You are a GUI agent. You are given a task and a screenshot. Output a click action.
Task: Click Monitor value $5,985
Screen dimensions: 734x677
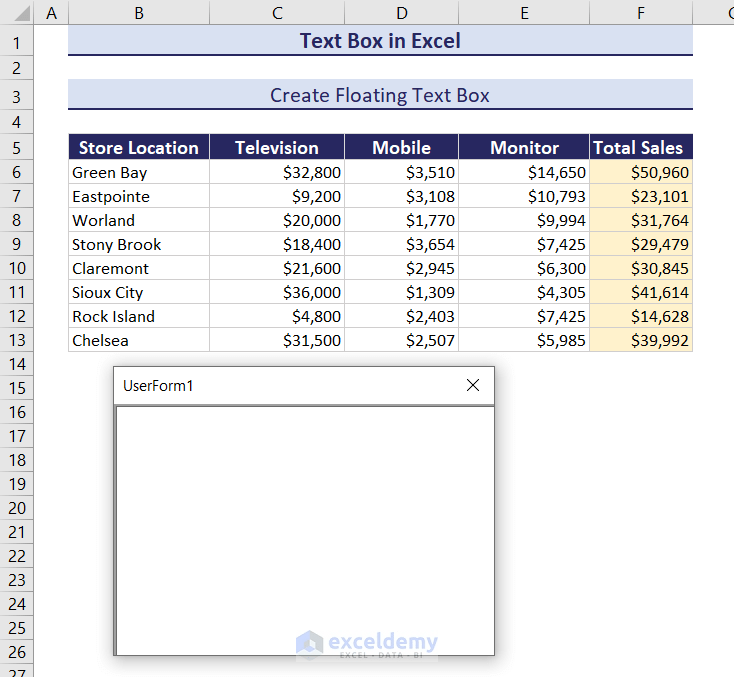click(524, 340)
